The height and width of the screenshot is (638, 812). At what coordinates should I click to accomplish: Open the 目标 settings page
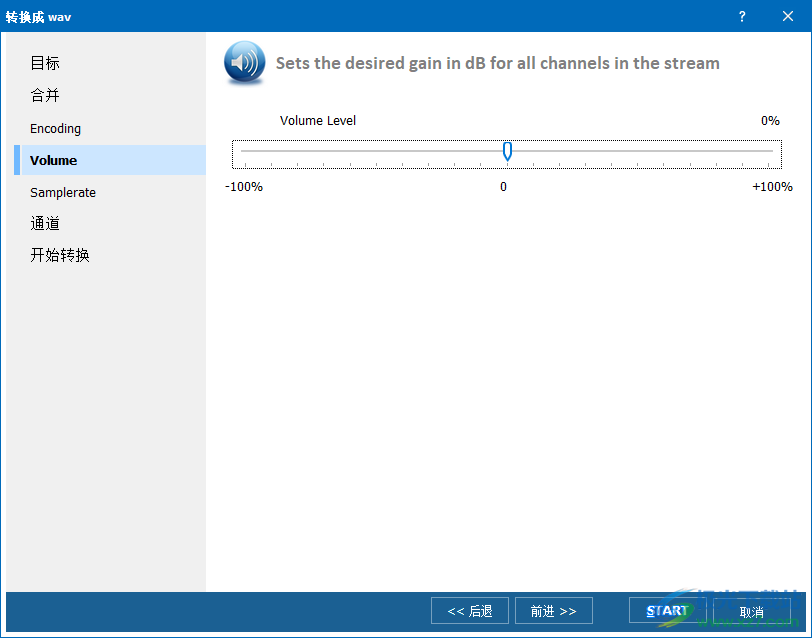pos(45,63)
